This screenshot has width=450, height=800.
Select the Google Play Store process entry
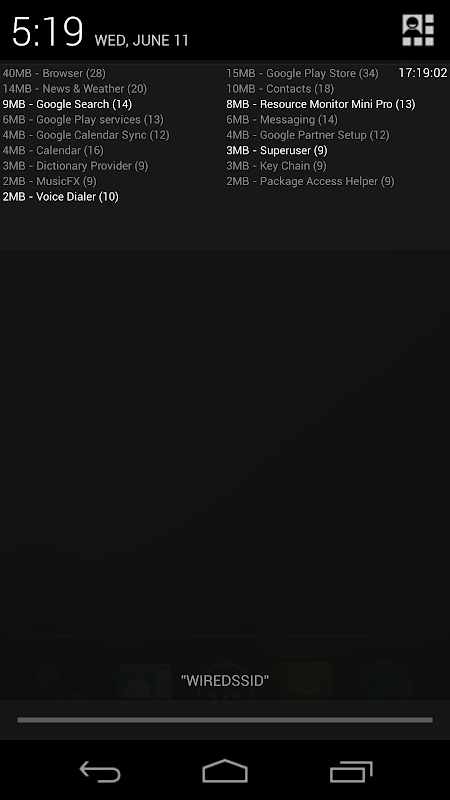(x=302, y=73)
